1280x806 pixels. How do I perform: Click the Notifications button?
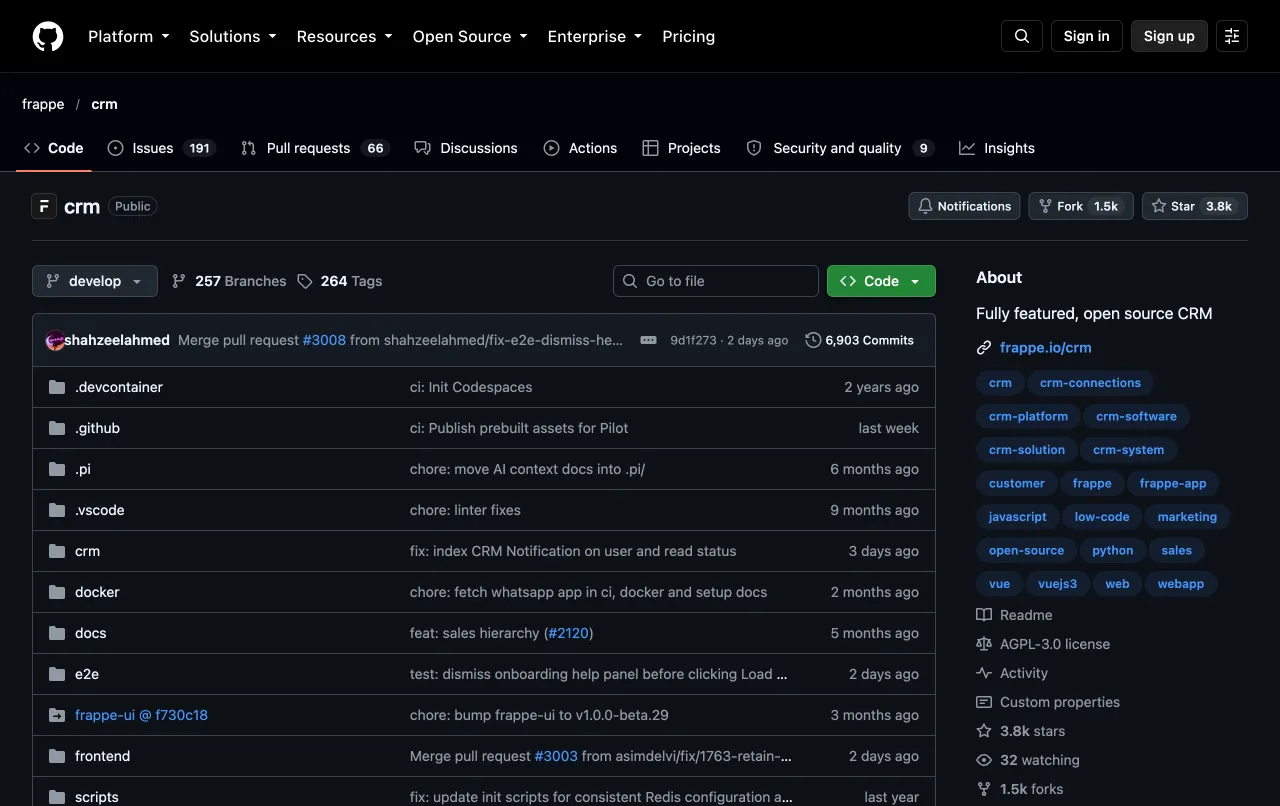coord(964,206)
